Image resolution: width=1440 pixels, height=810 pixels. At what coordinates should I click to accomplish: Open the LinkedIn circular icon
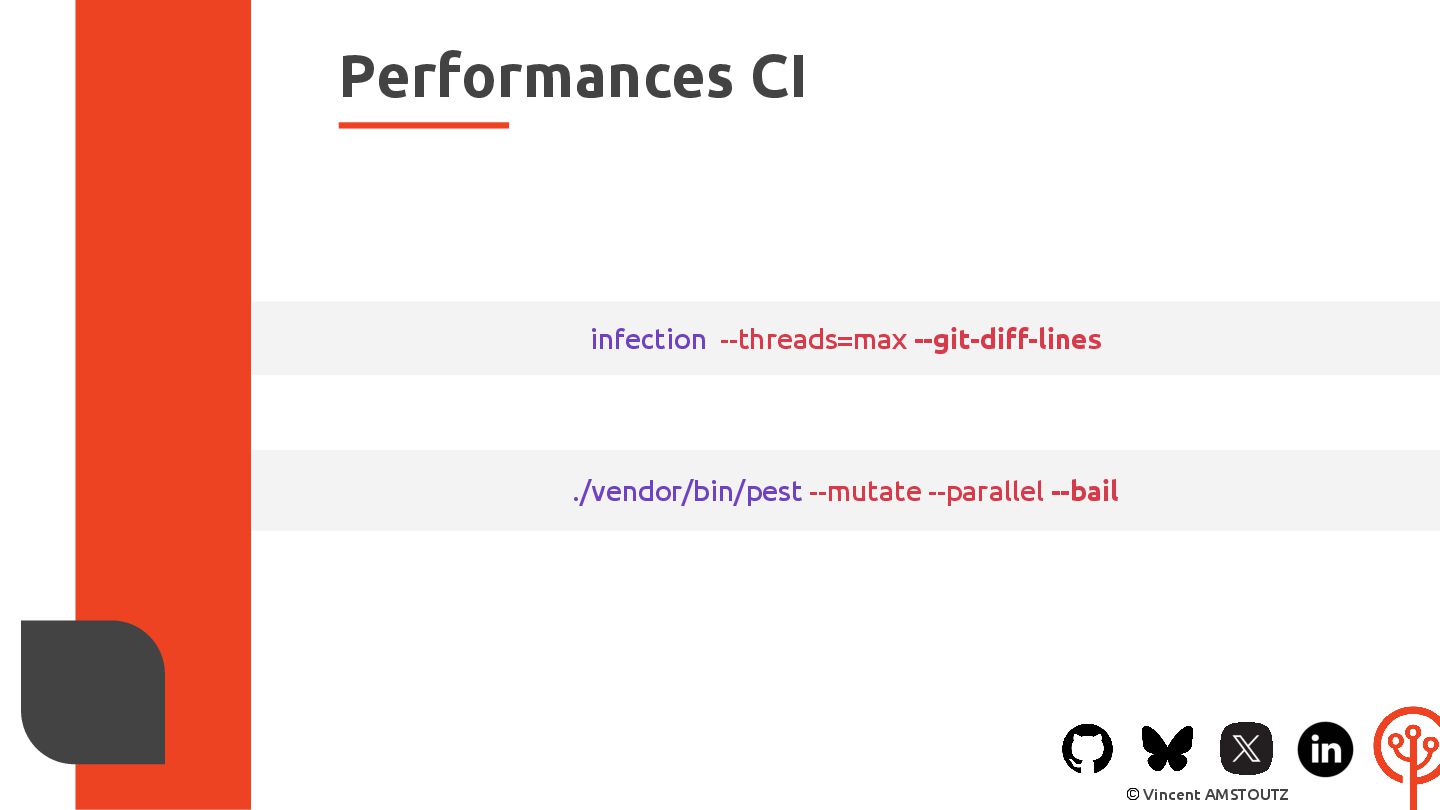1325,749
